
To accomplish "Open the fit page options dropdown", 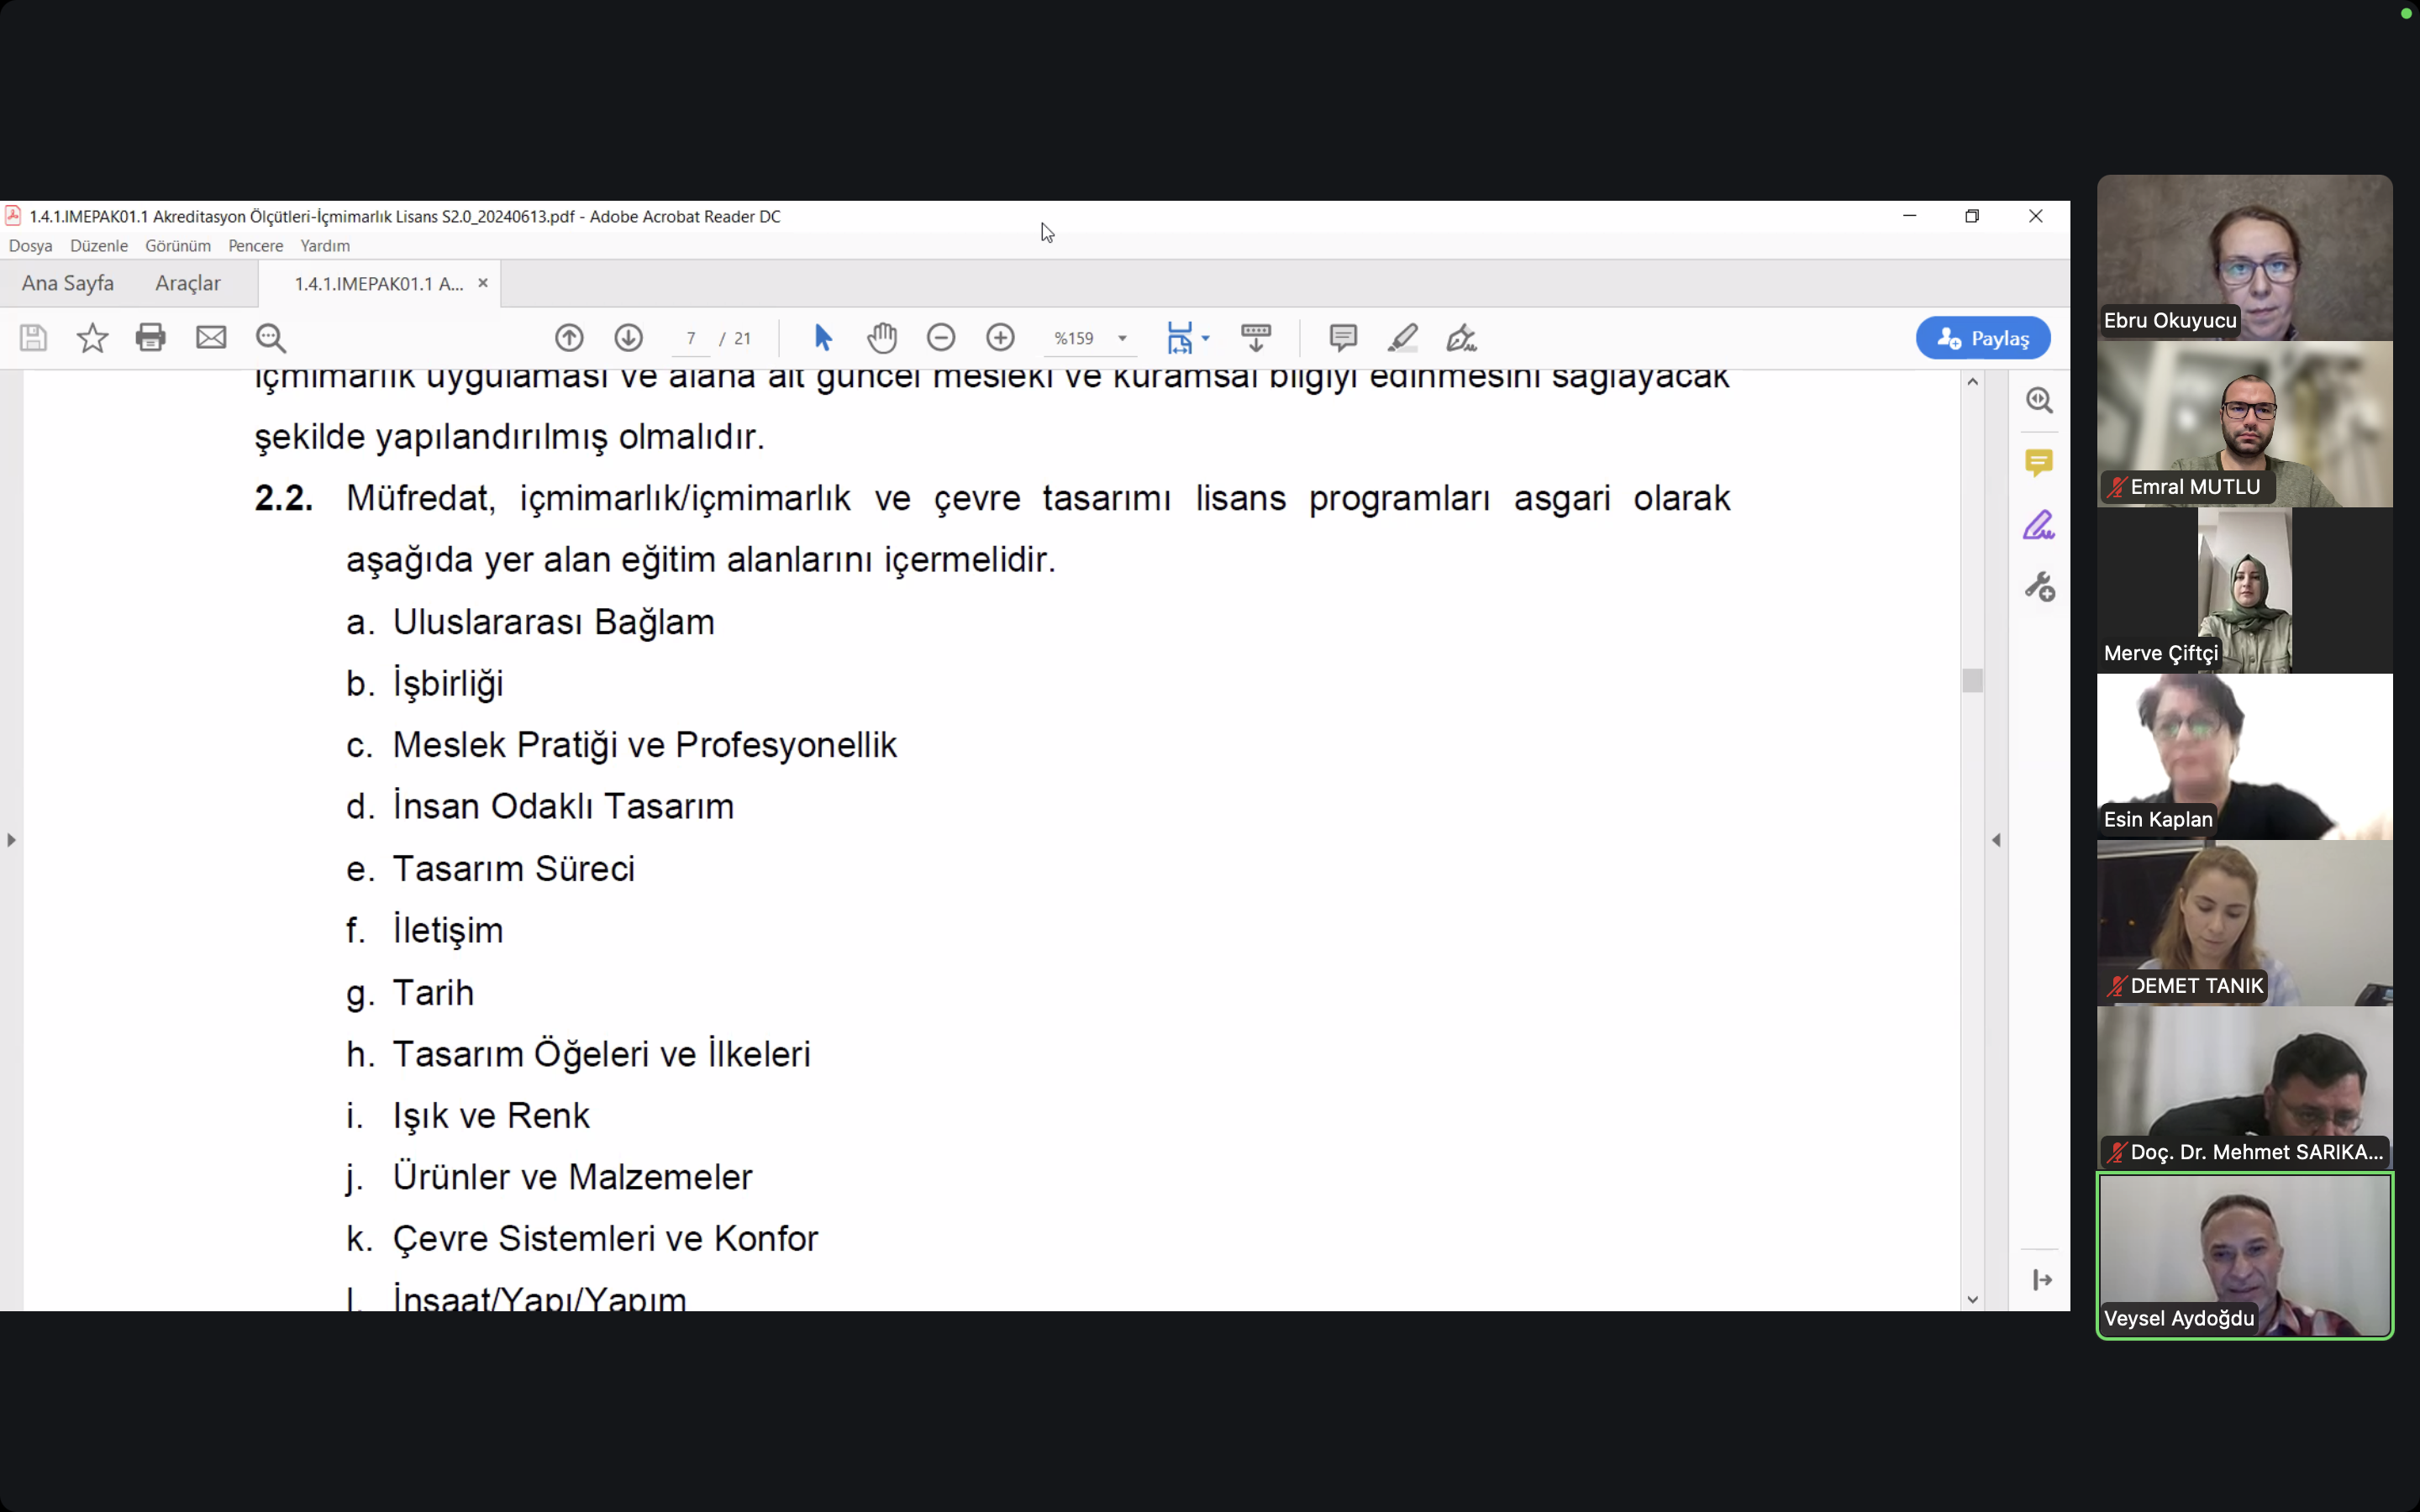I will (x=1205, y=338).
